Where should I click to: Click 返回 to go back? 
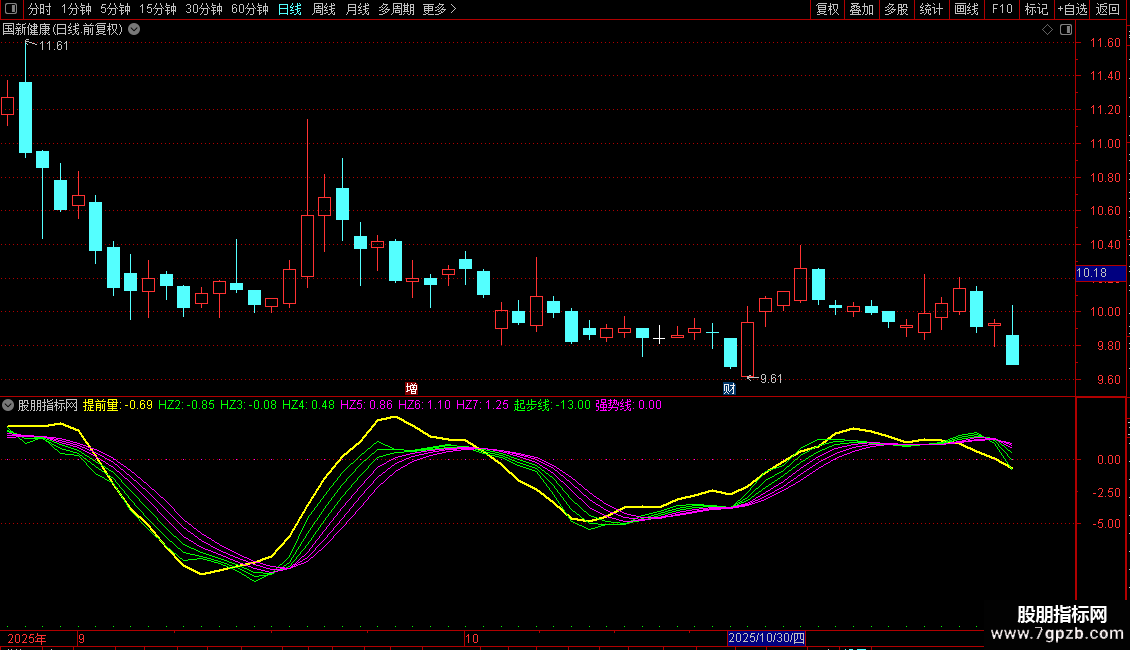point(1108,9)
